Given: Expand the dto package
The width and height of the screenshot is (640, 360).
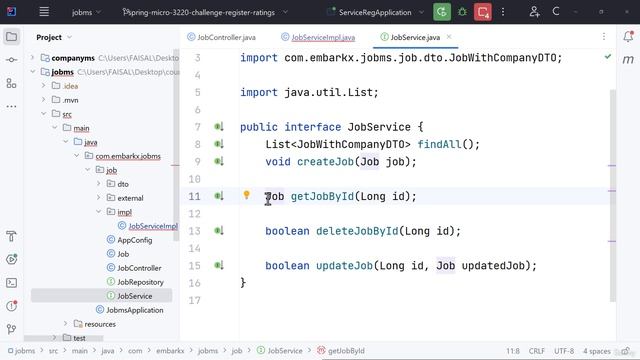Looking at the screenshot, I should [x=98, y=184].
